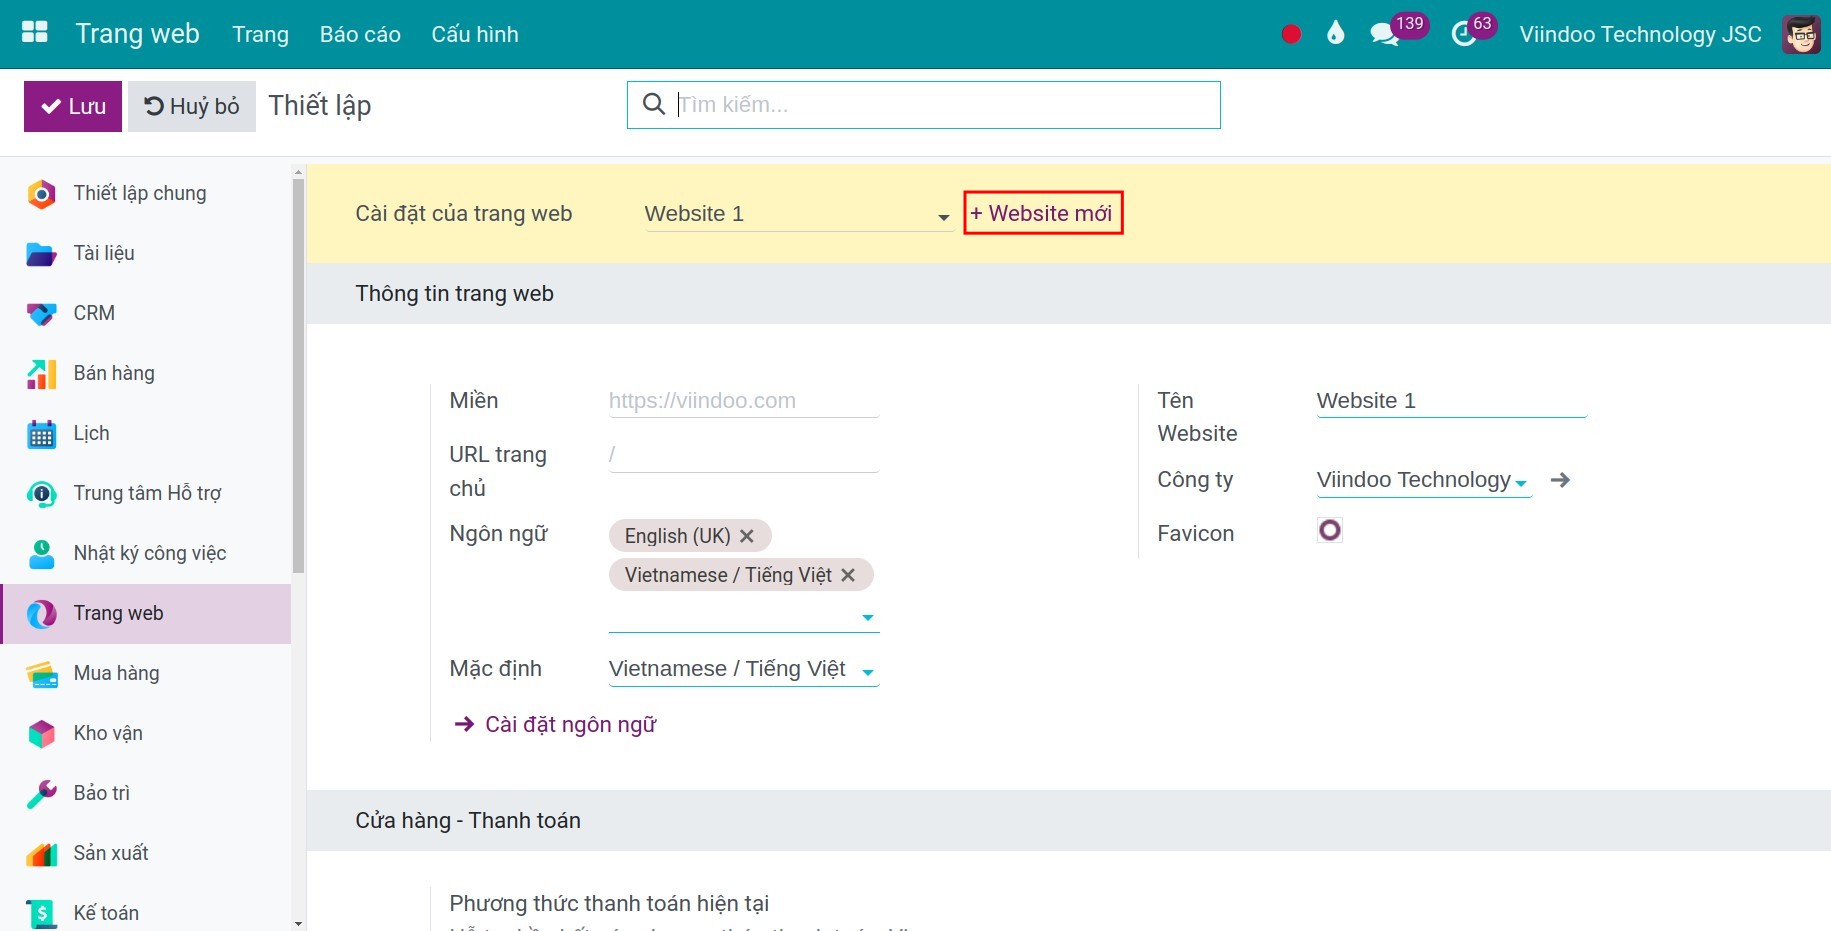The height and width of the screenshot is (931, 1831).
Task: Open the Cấu hình menu
Action: pos(475,34)
